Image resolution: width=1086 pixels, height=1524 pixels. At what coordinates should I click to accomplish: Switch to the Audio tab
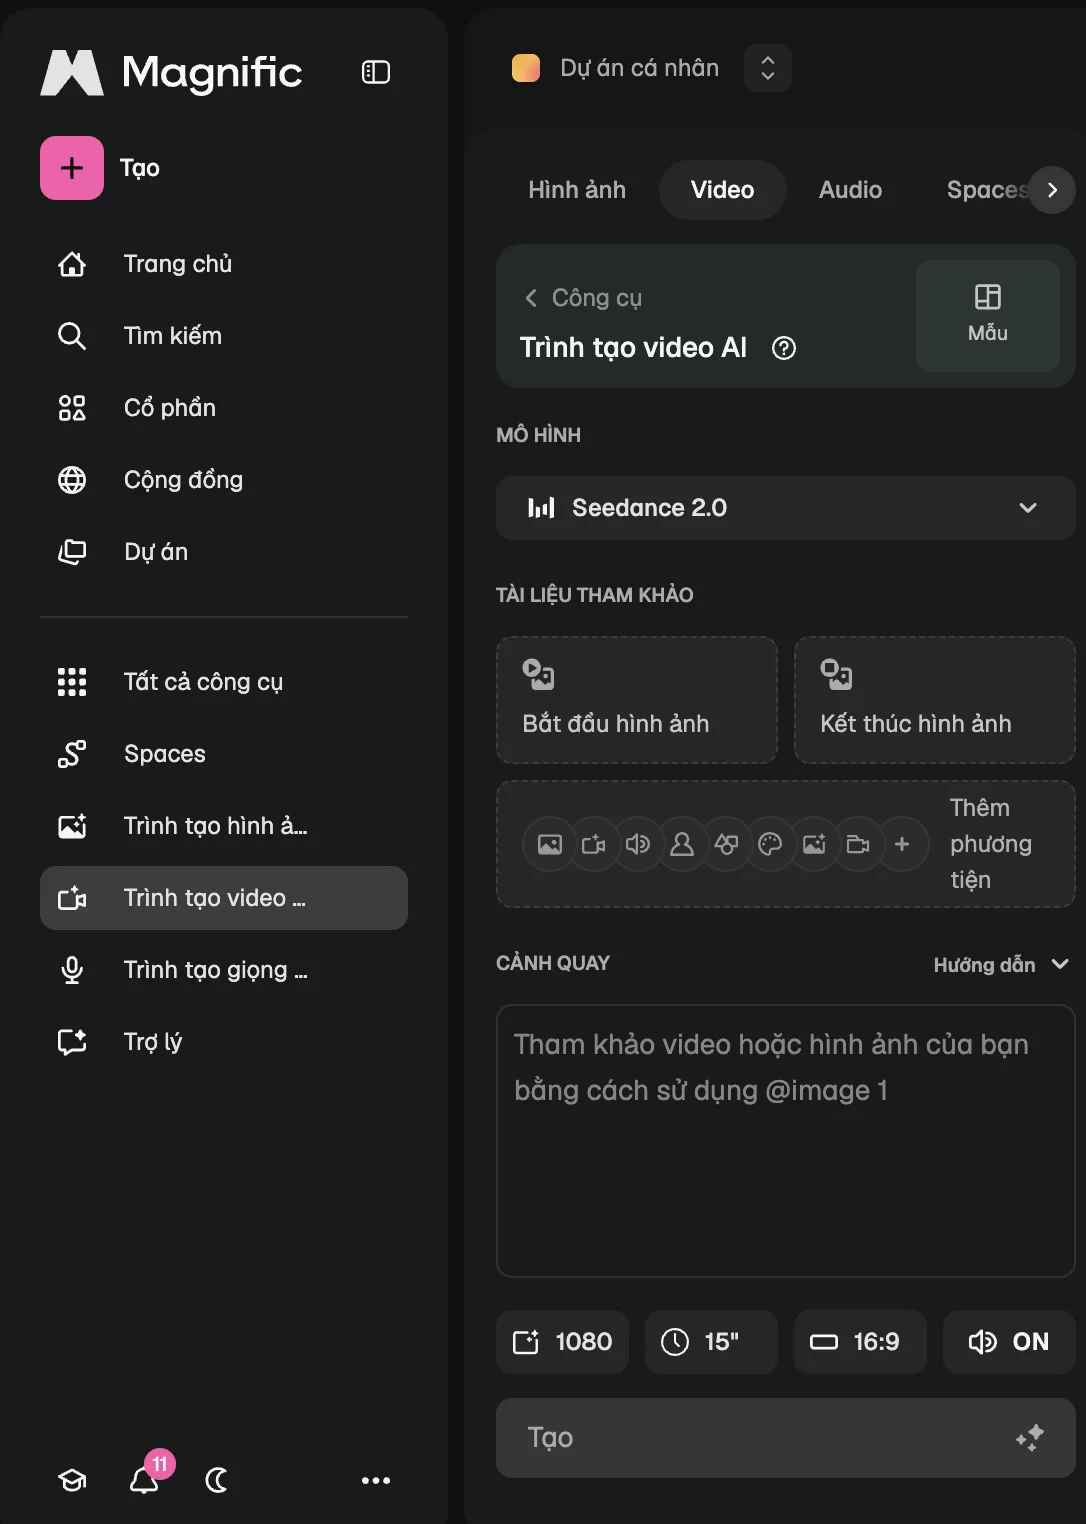coord(850,190)
